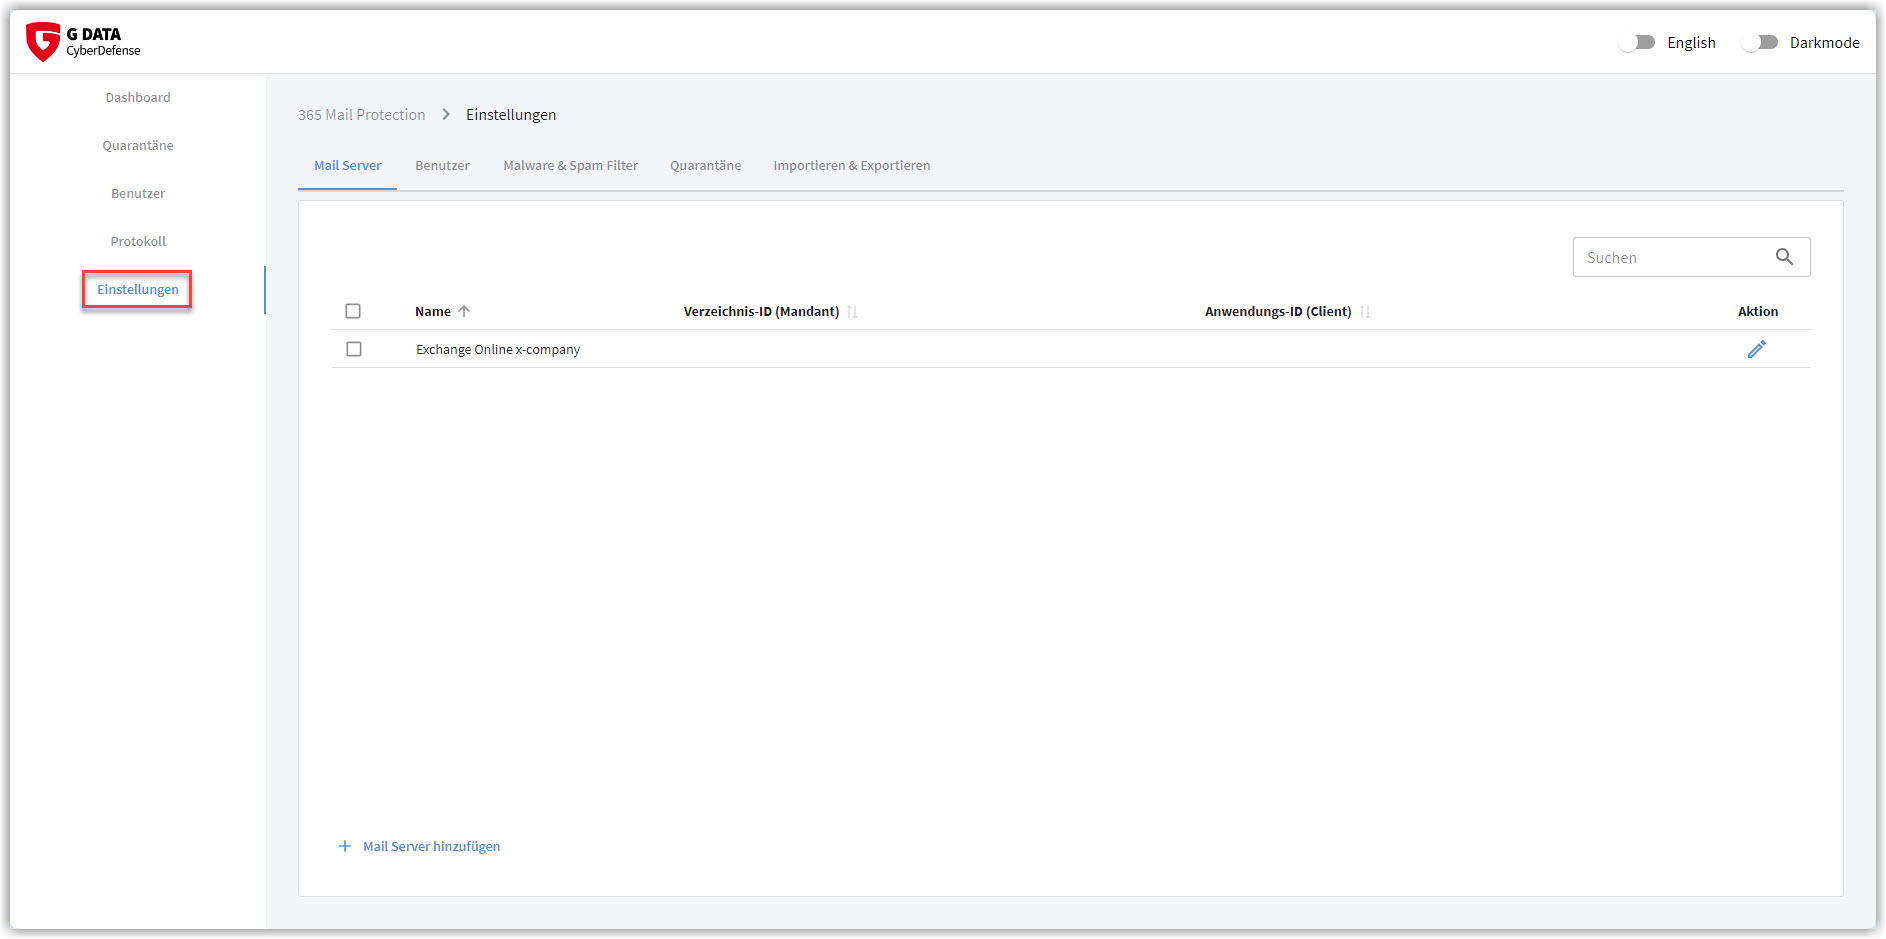1886x939 pixels.
Task: Click the Aktion column header
Action: (1758, 311)
